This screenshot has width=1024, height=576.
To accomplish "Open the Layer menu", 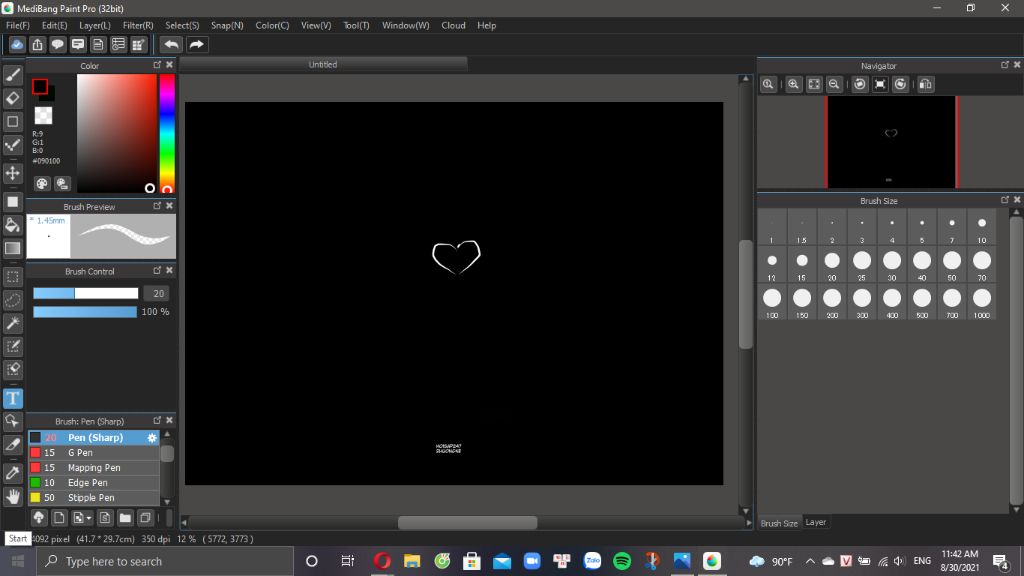I will tap(95, 25).
